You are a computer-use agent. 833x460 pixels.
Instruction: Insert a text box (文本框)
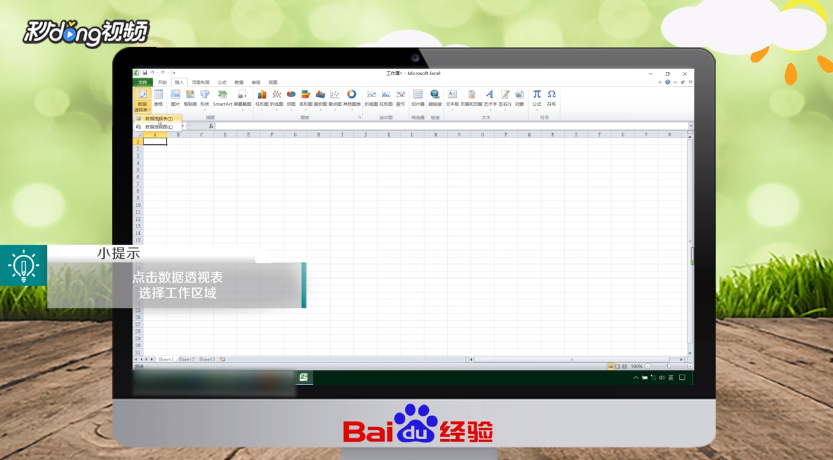point(452,99)
